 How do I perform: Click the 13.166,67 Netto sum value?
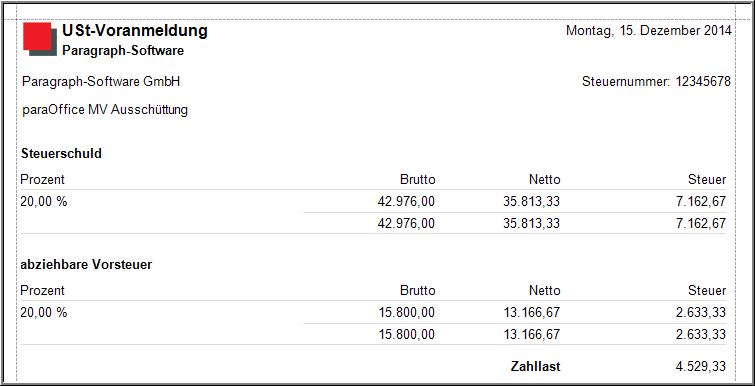pyautogui.click(x=532, y=334)
